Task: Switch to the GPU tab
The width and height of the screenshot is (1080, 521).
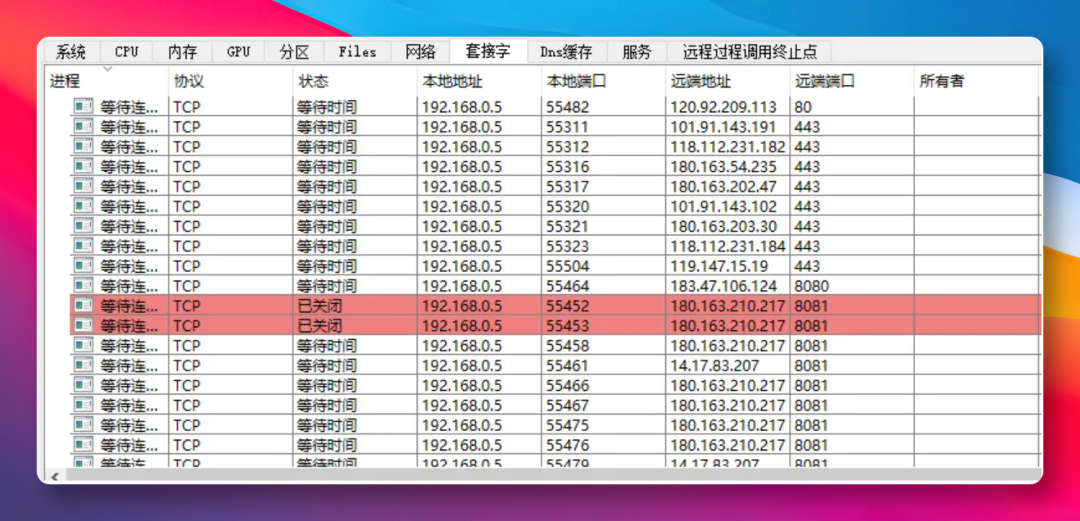Action: pyautogui.click(x=238, y=52)
